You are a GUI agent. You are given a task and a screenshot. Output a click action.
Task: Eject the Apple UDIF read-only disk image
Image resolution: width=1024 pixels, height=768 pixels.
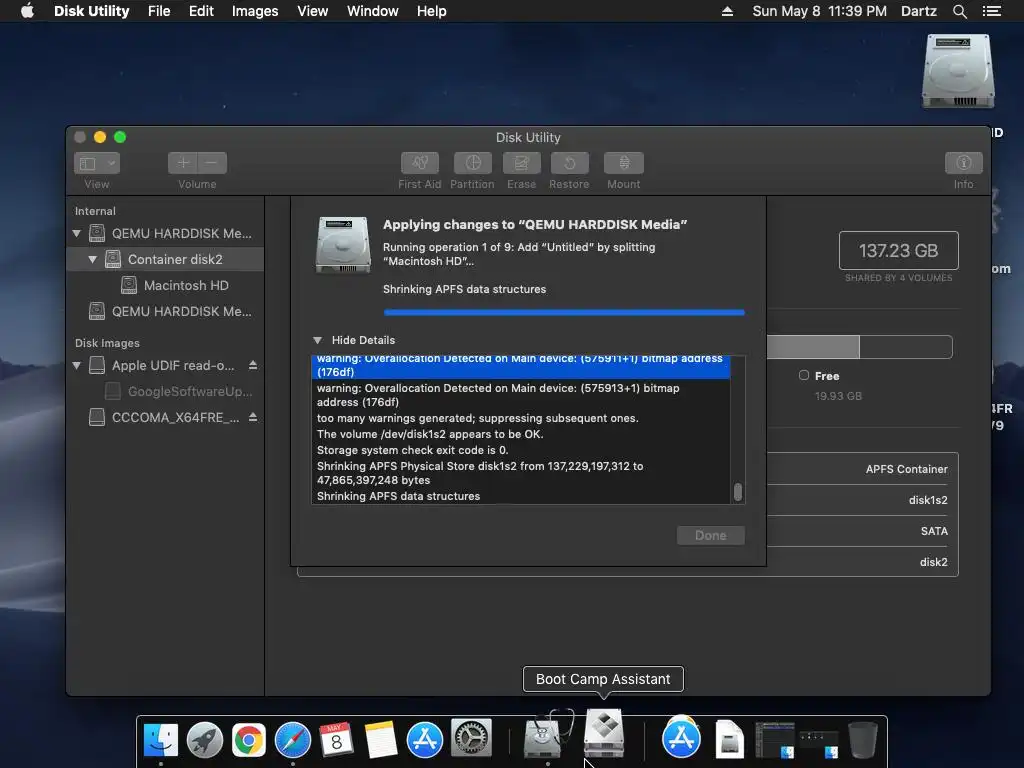253,365
